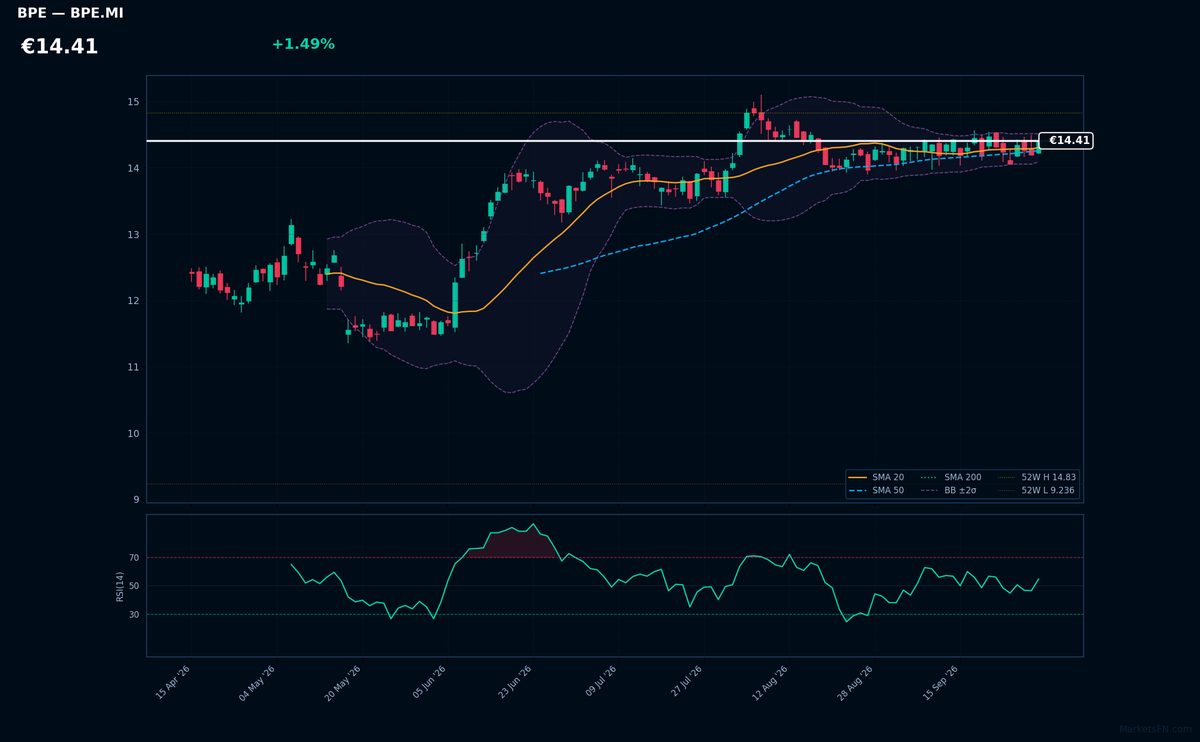Click the price axis label 10

click(x=134, y=434)
